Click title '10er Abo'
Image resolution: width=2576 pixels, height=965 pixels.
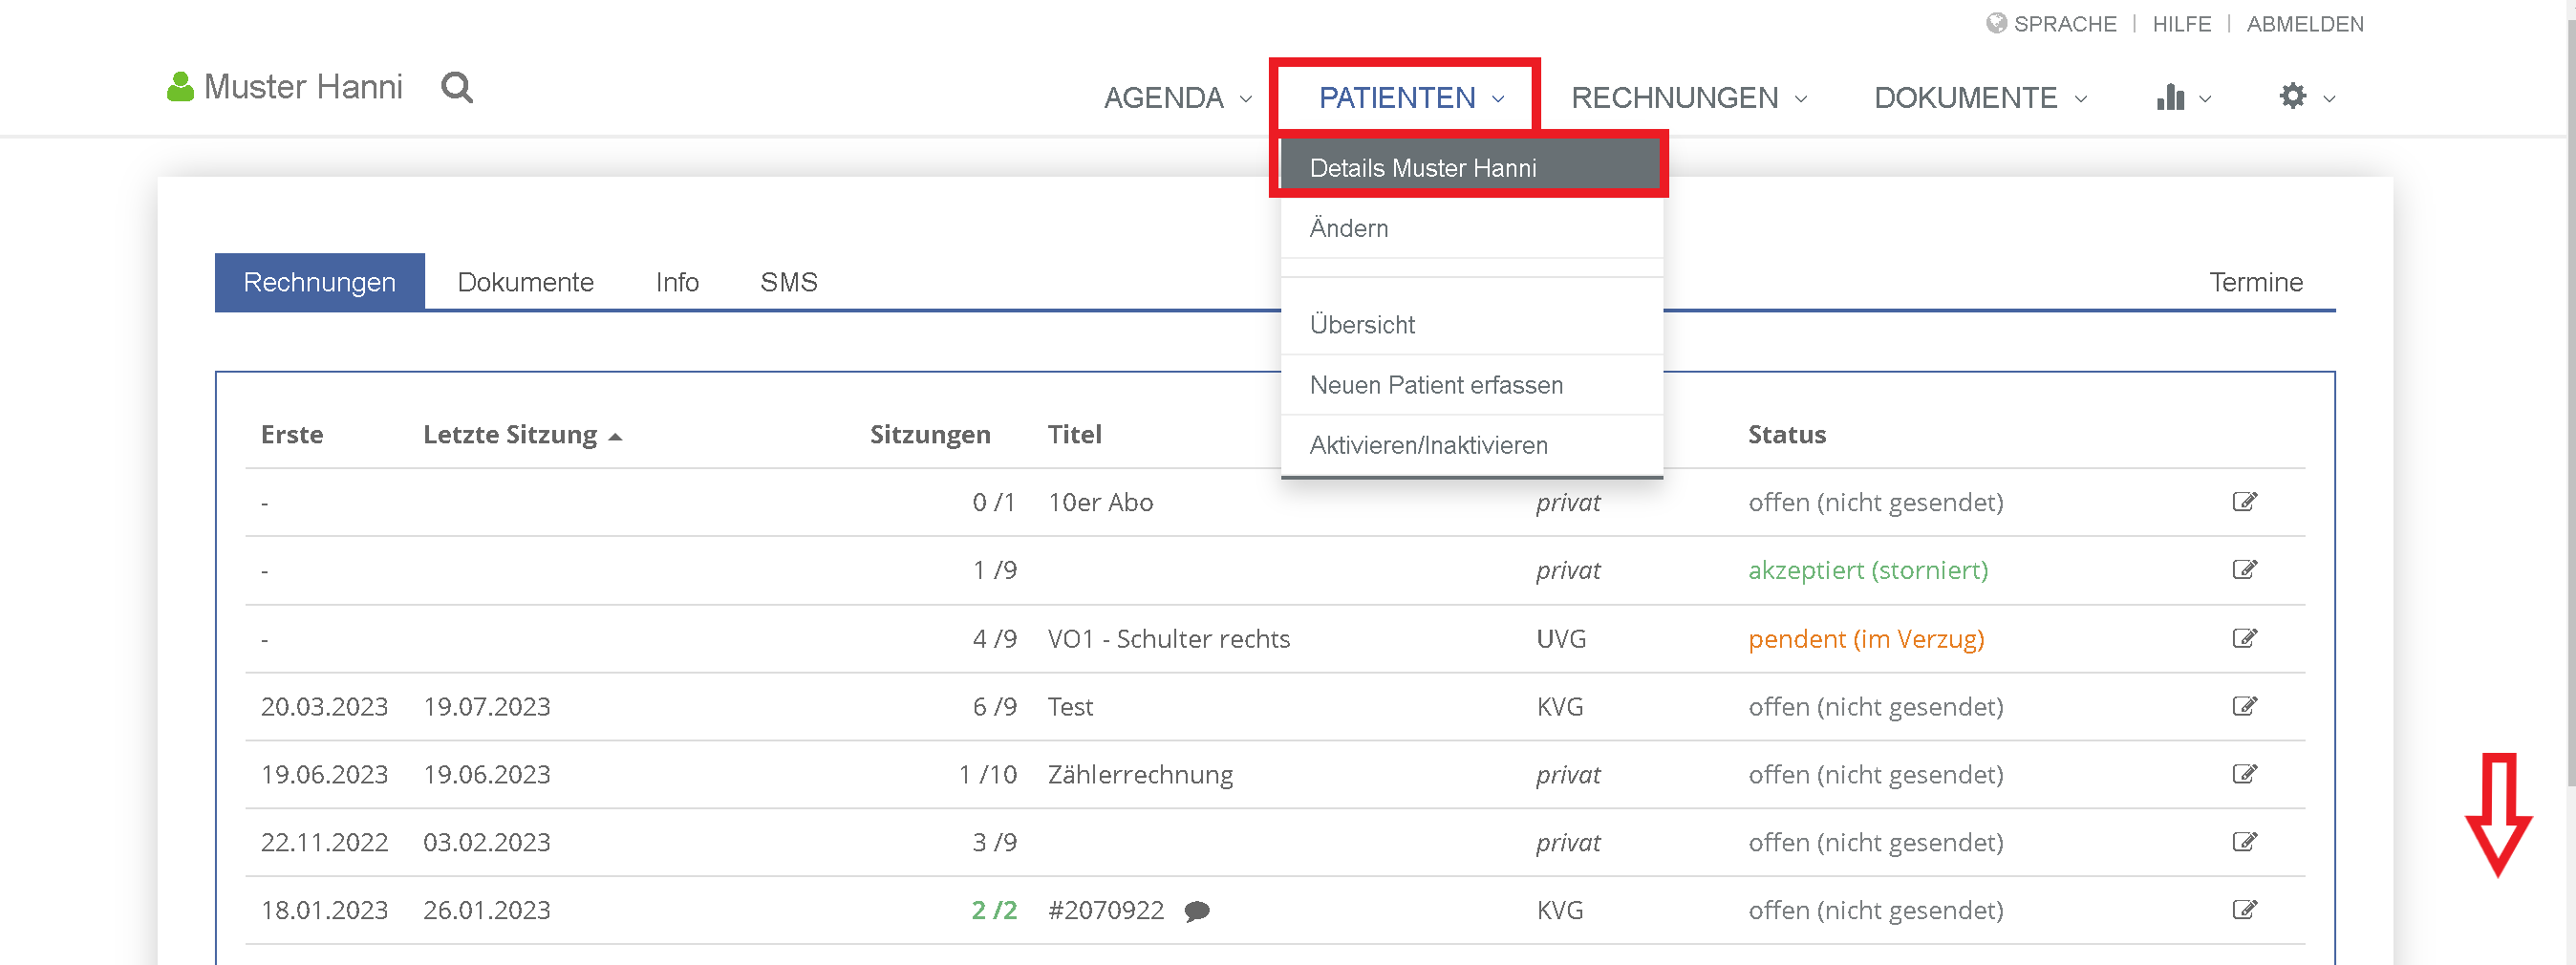click(1100, 503)
